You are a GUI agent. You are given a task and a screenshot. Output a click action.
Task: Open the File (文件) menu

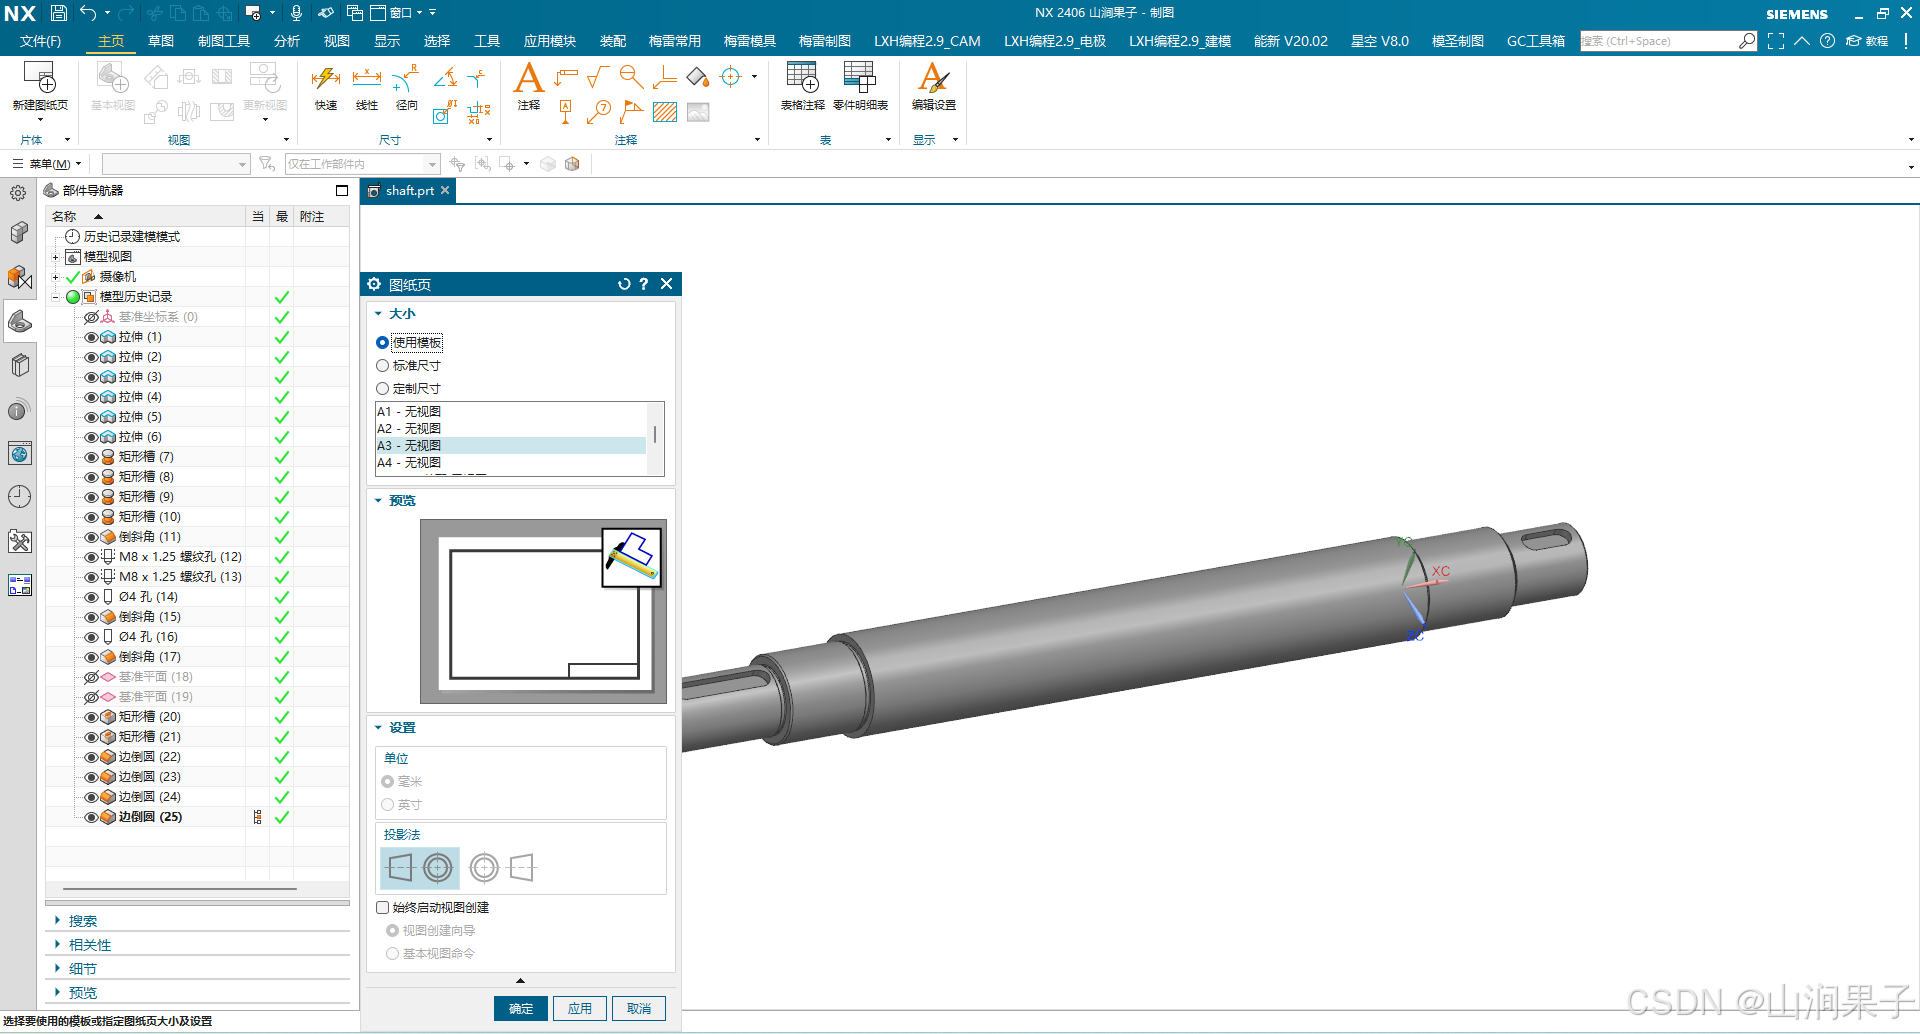[x=40, y=41]
